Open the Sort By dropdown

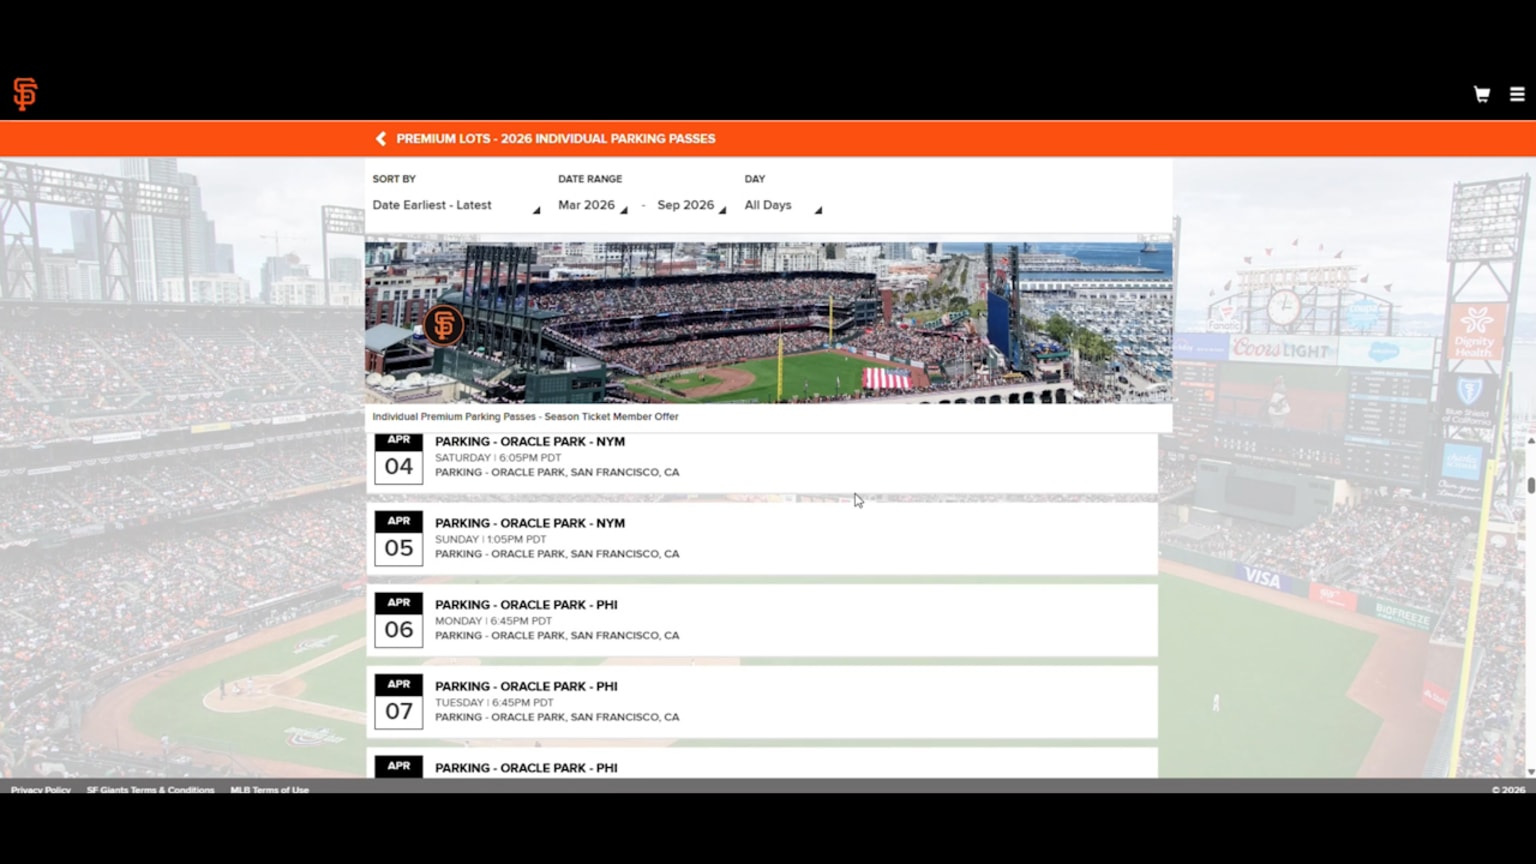456,205
